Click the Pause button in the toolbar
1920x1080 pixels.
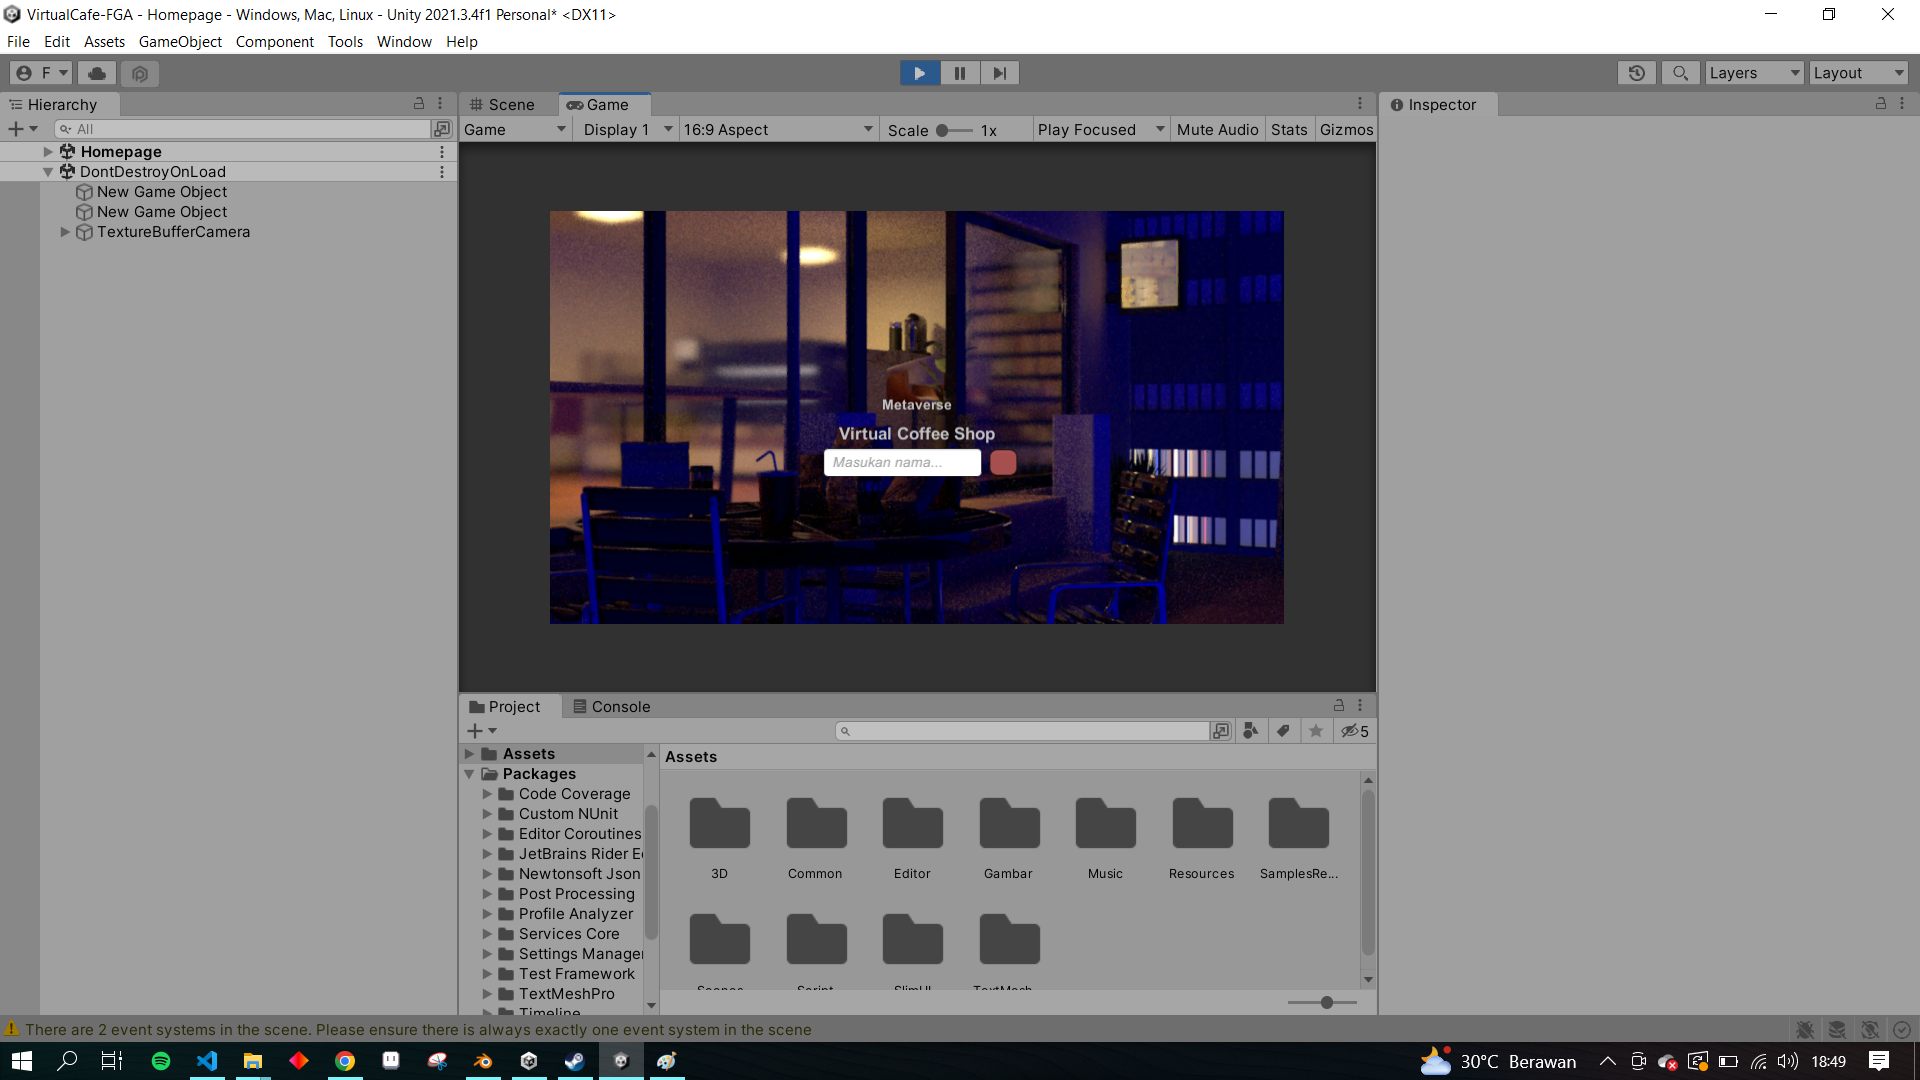click(959, 72)
